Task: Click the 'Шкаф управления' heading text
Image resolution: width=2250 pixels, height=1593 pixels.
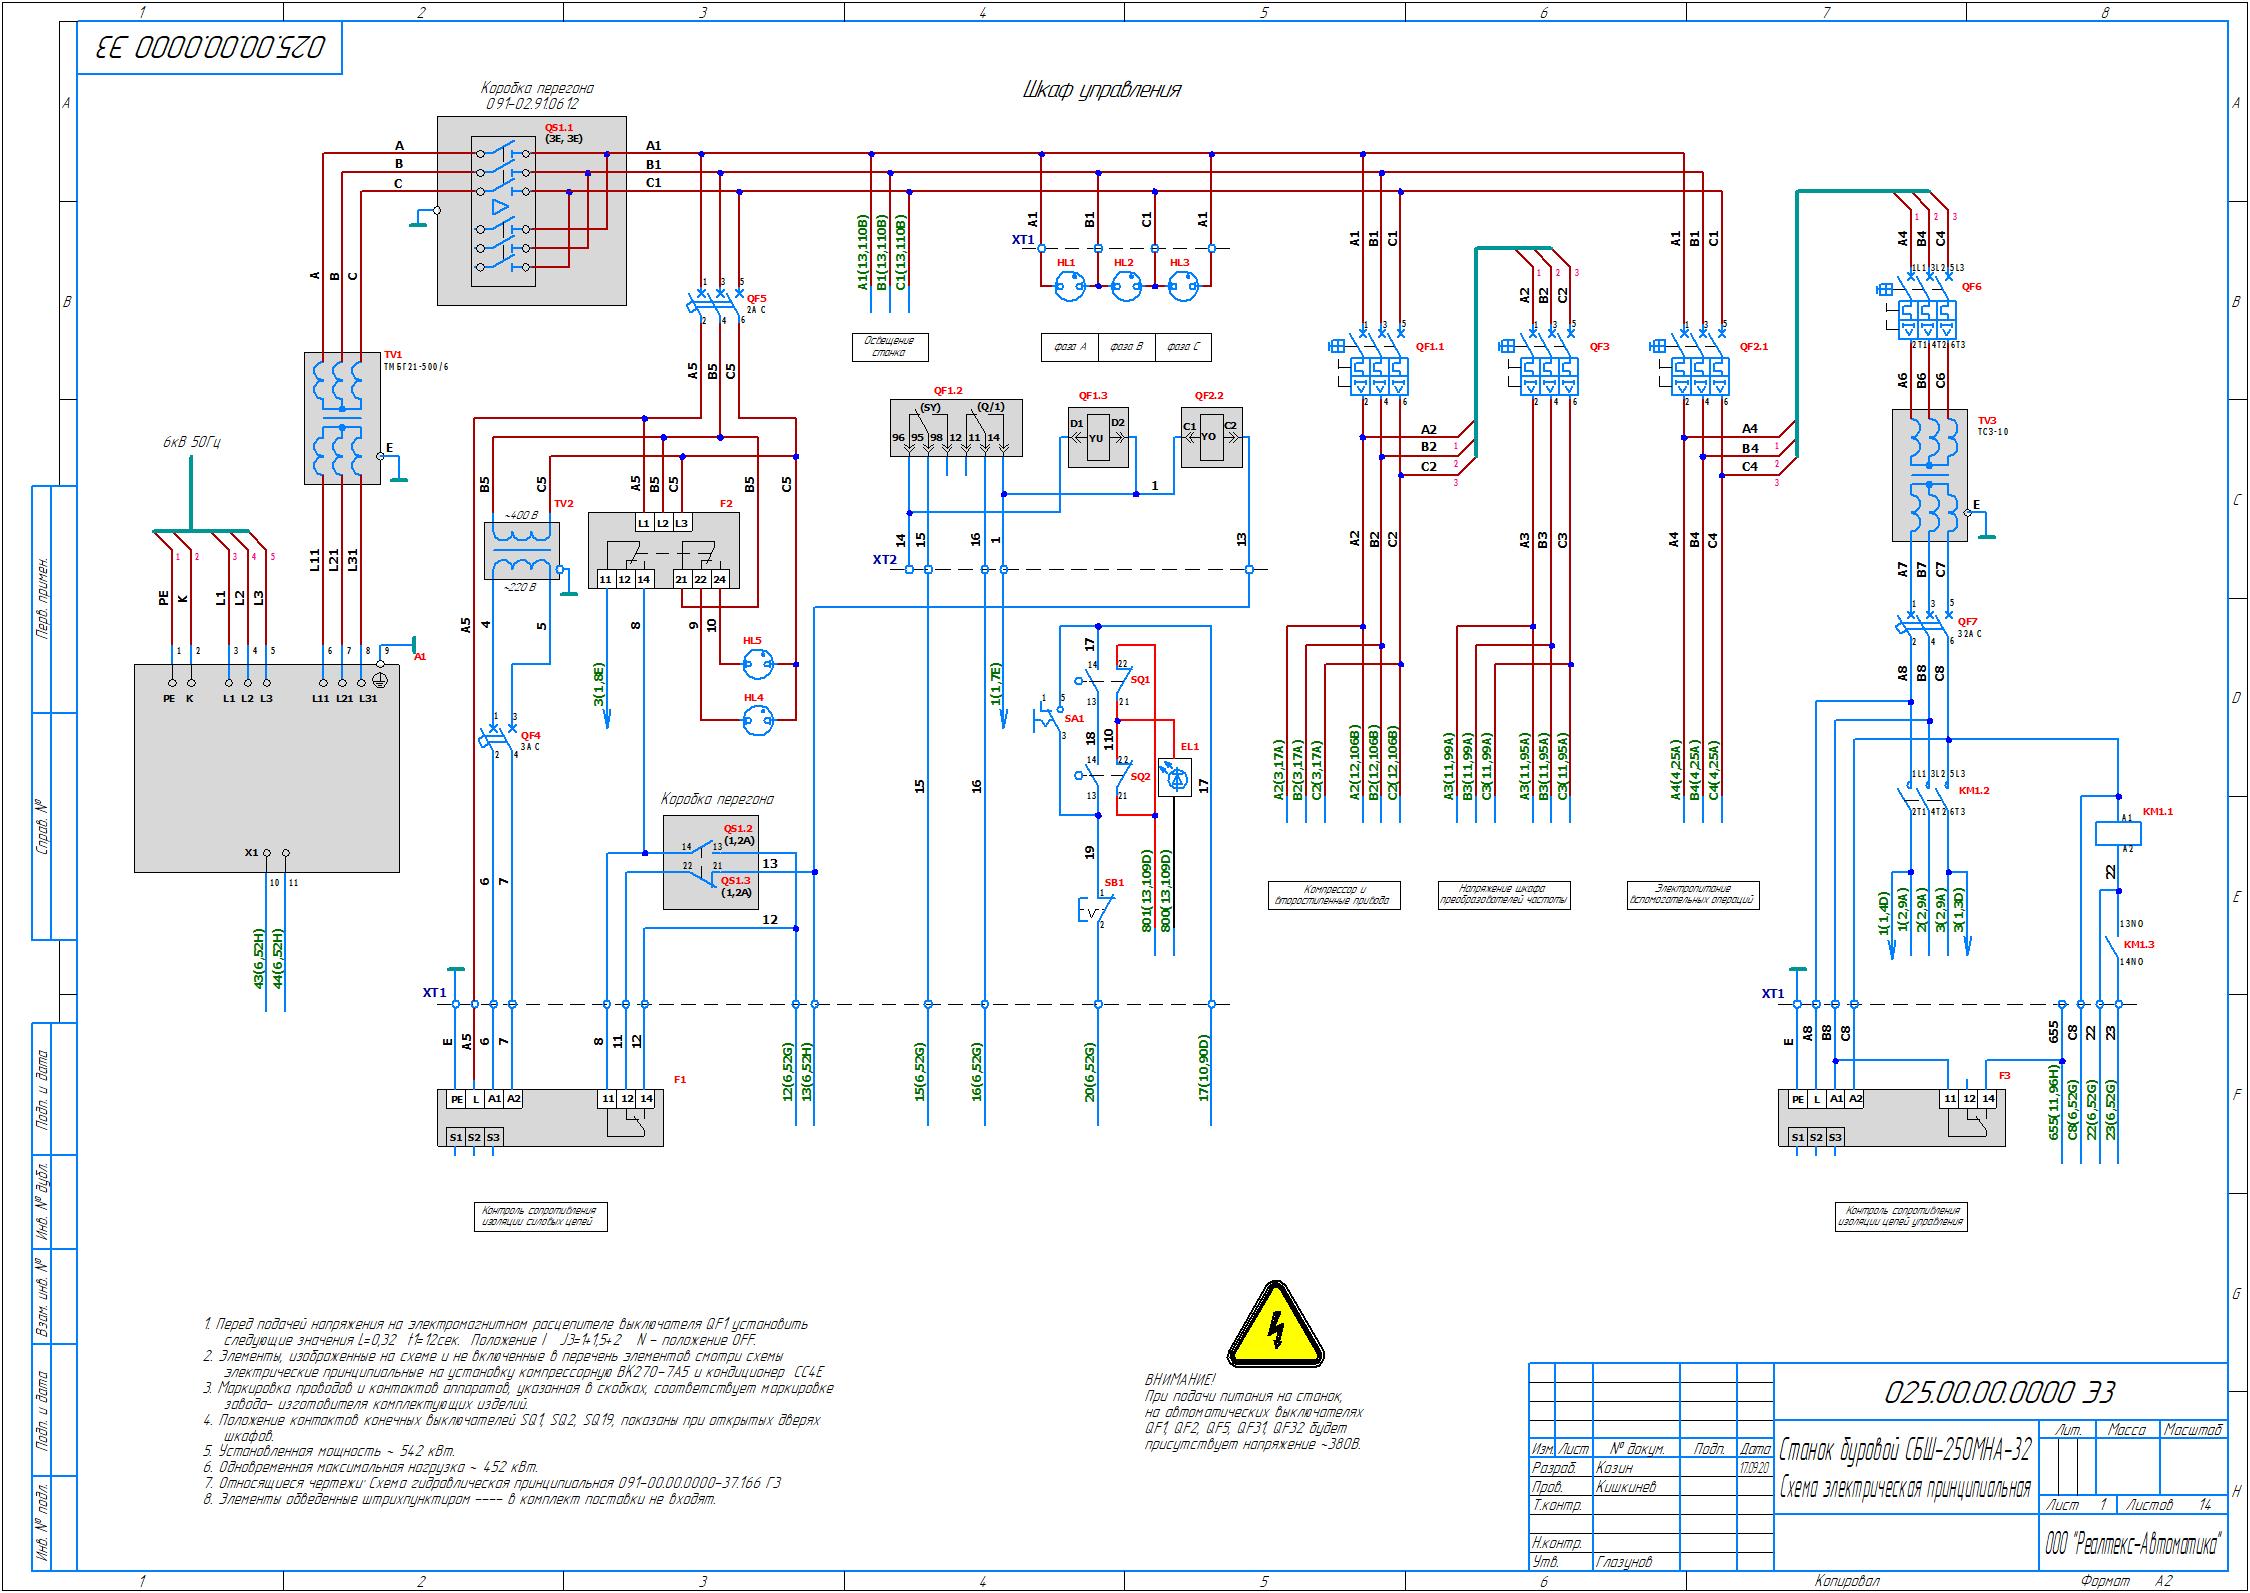Action: point(1101,90)
